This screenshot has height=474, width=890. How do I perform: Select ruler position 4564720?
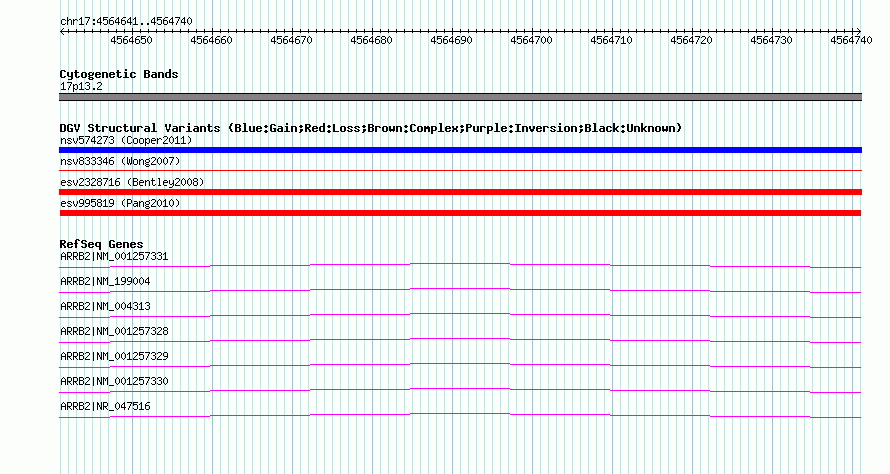[x=691, y=40]
